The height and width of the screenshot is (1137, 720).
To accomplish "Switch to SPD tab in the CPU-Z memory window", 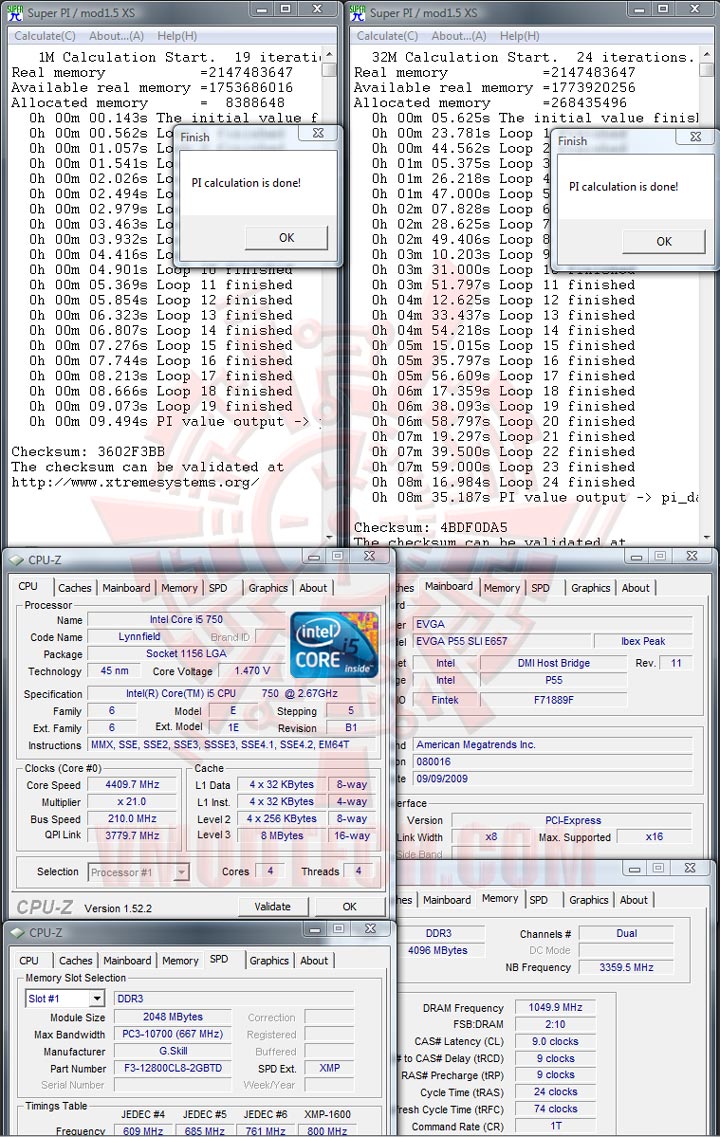I will pyautogui.click(x=539, y=900).
